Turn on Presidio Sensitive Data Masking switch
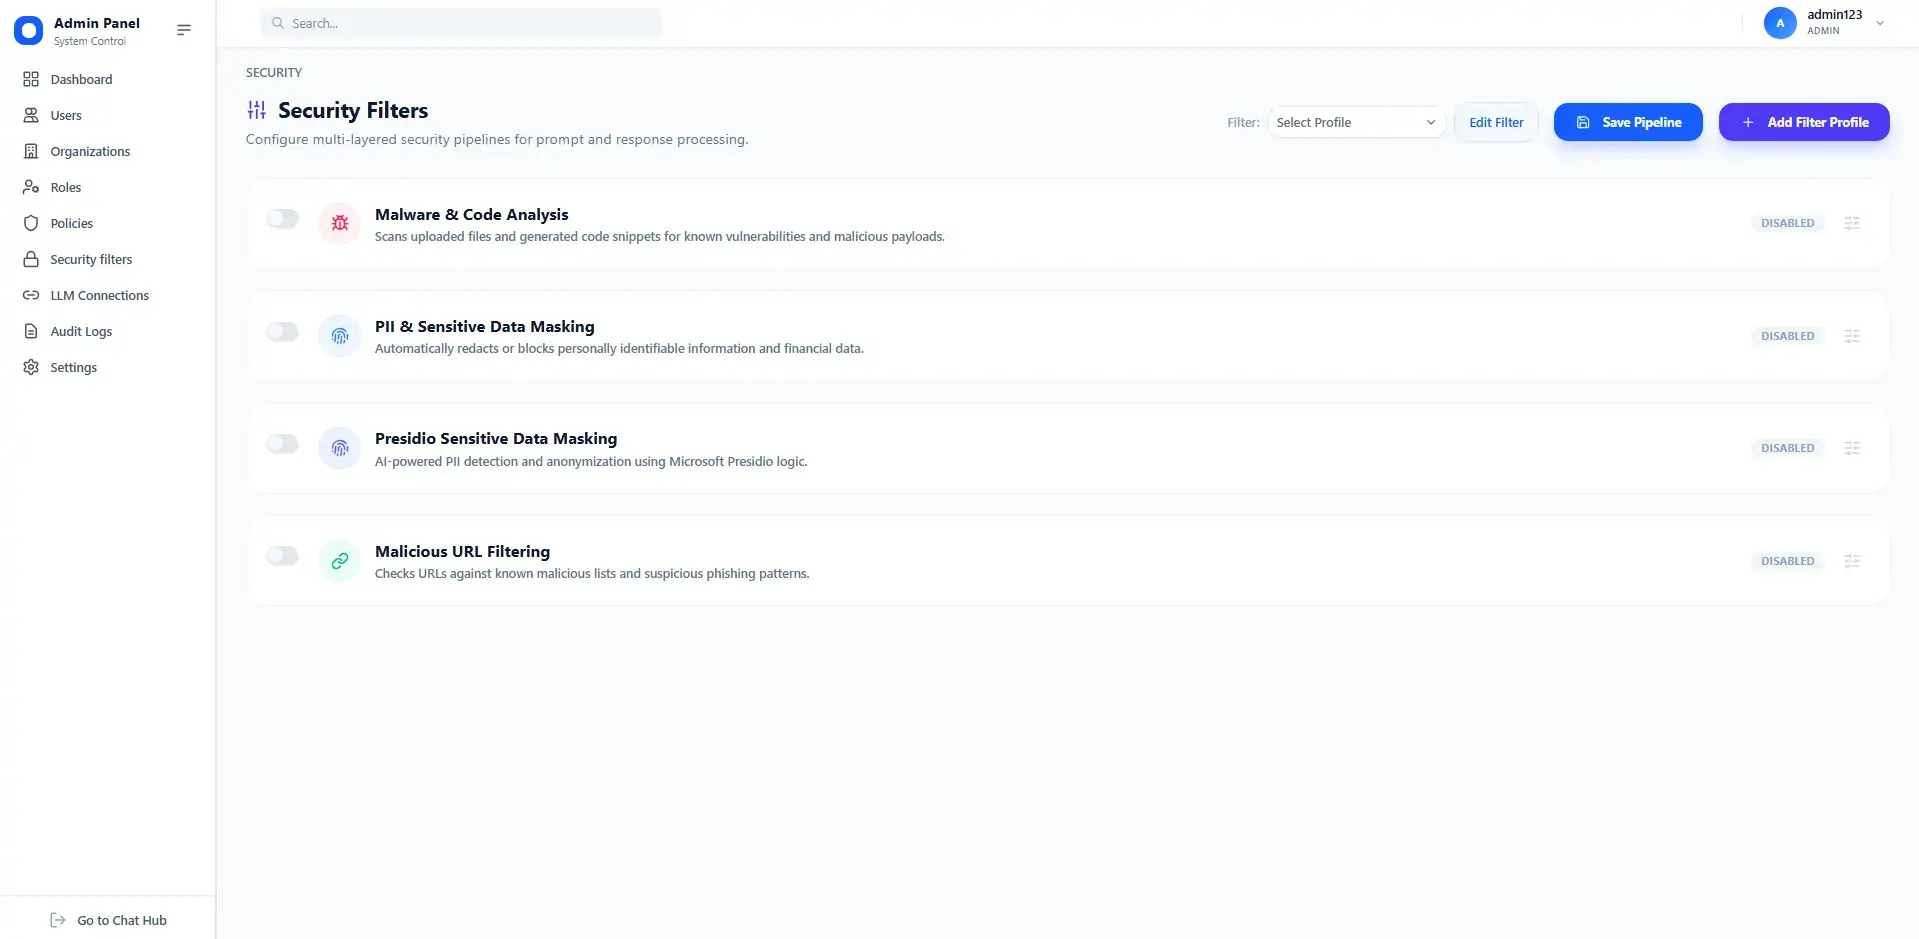 [x=283, y=443]
